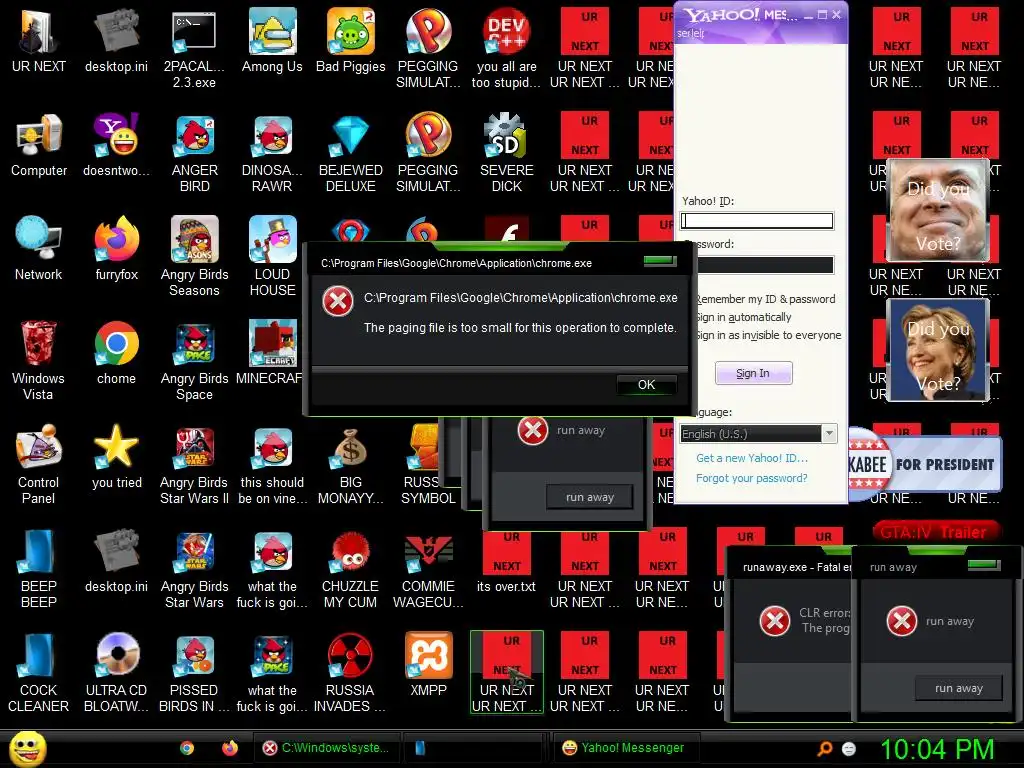
Task: Open the ANGER BIRD desktop icon
Action: 194,153
